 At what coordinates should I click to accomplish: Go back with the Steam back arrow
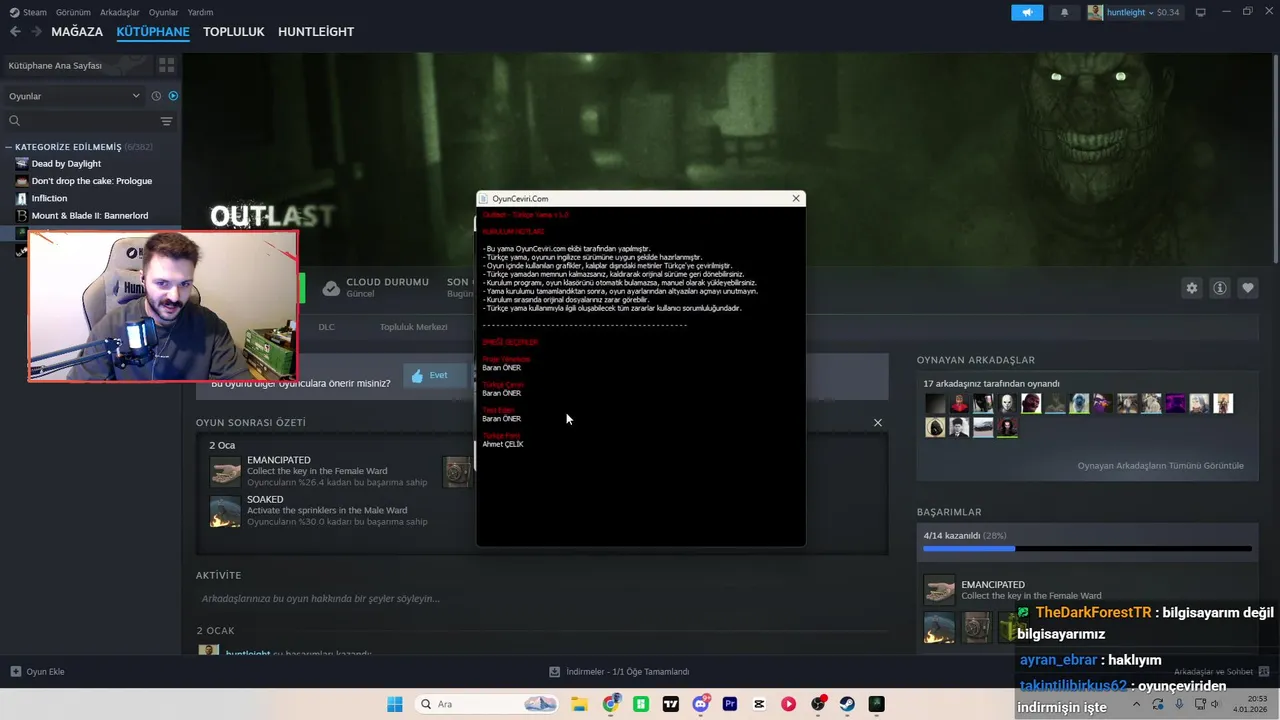tap(15, 32)
